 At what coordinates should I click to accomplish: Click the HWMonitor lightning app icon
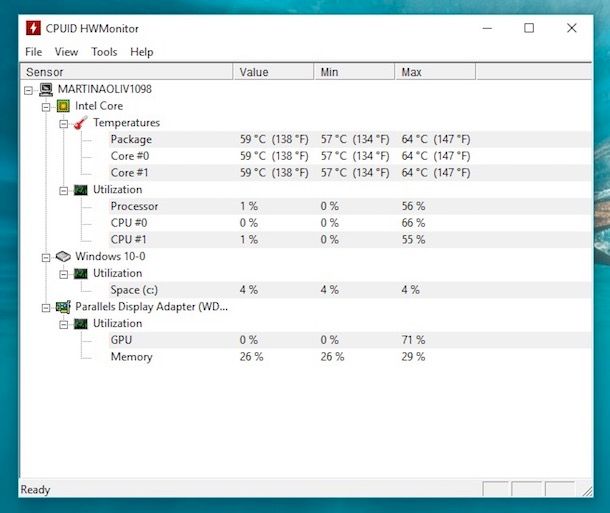coord(33,28)
